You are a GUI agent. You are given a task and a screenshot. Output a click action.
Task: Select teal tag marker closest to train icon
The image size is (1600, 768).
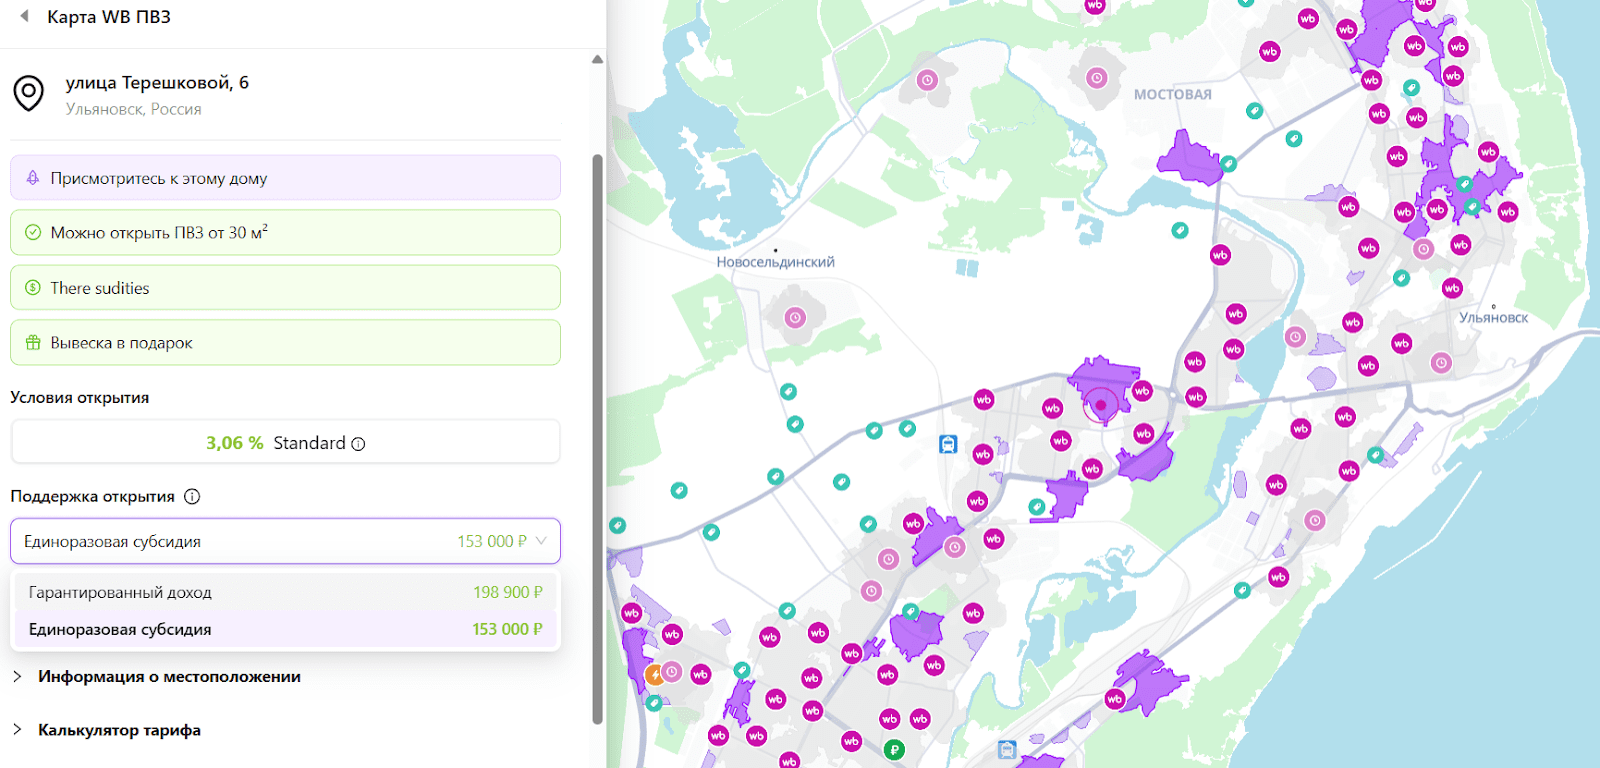907,429
